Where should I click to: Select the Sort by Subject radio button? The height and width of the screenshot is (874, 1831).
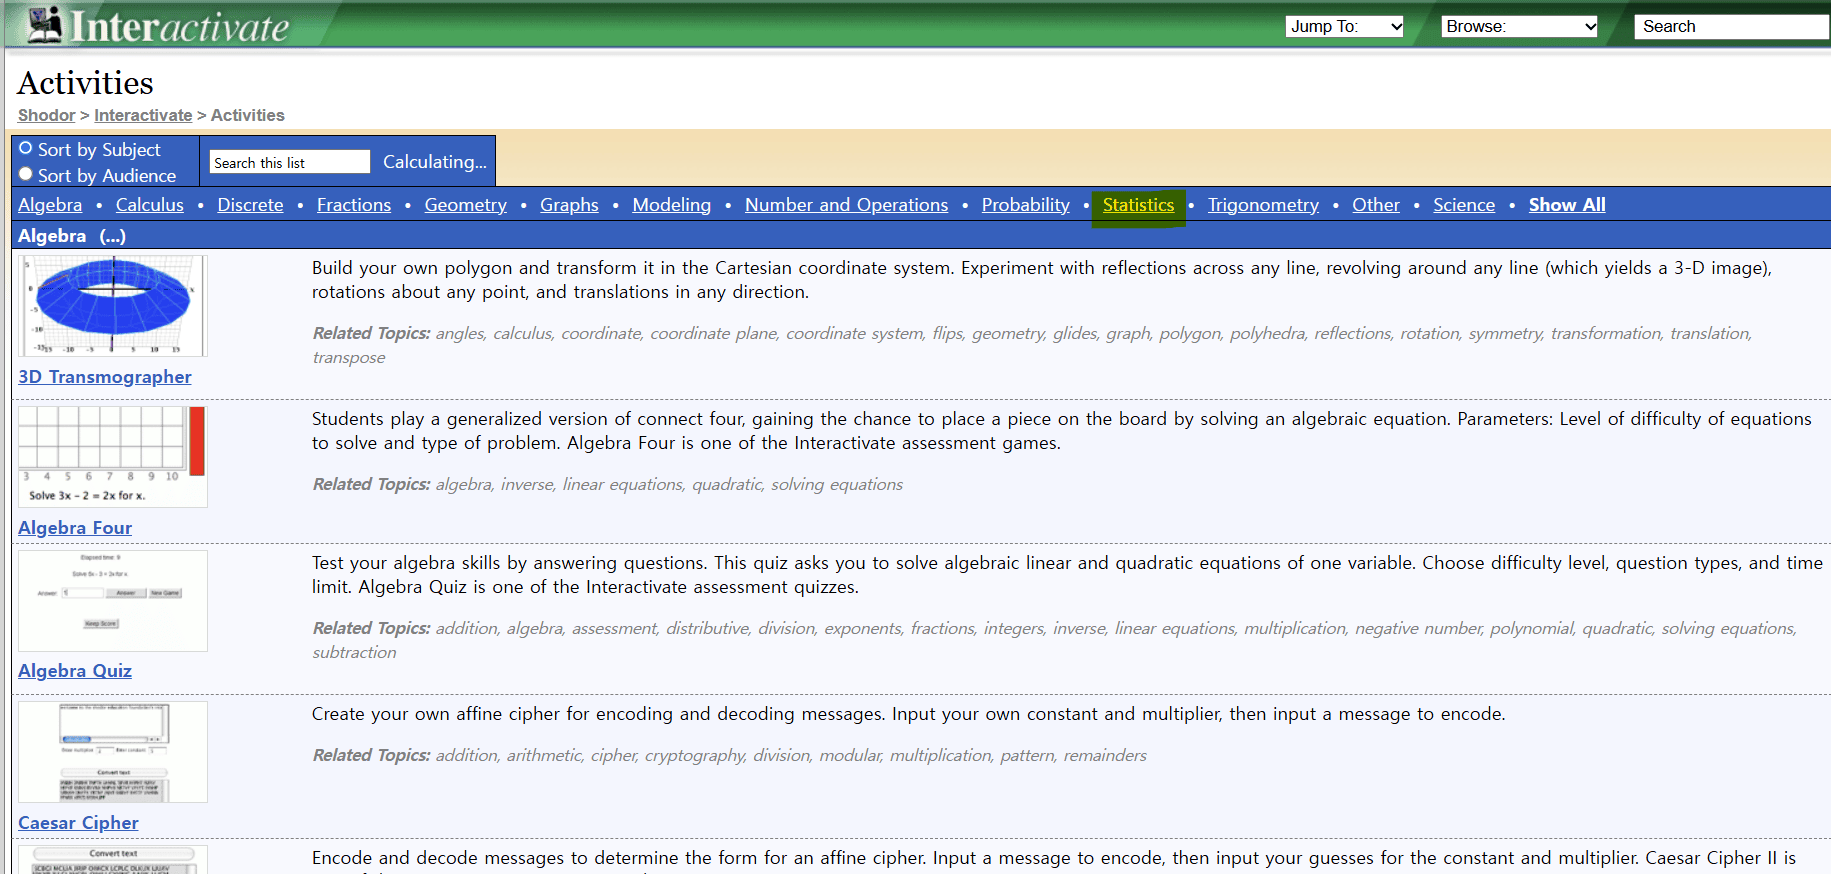[x=26, y=148]
